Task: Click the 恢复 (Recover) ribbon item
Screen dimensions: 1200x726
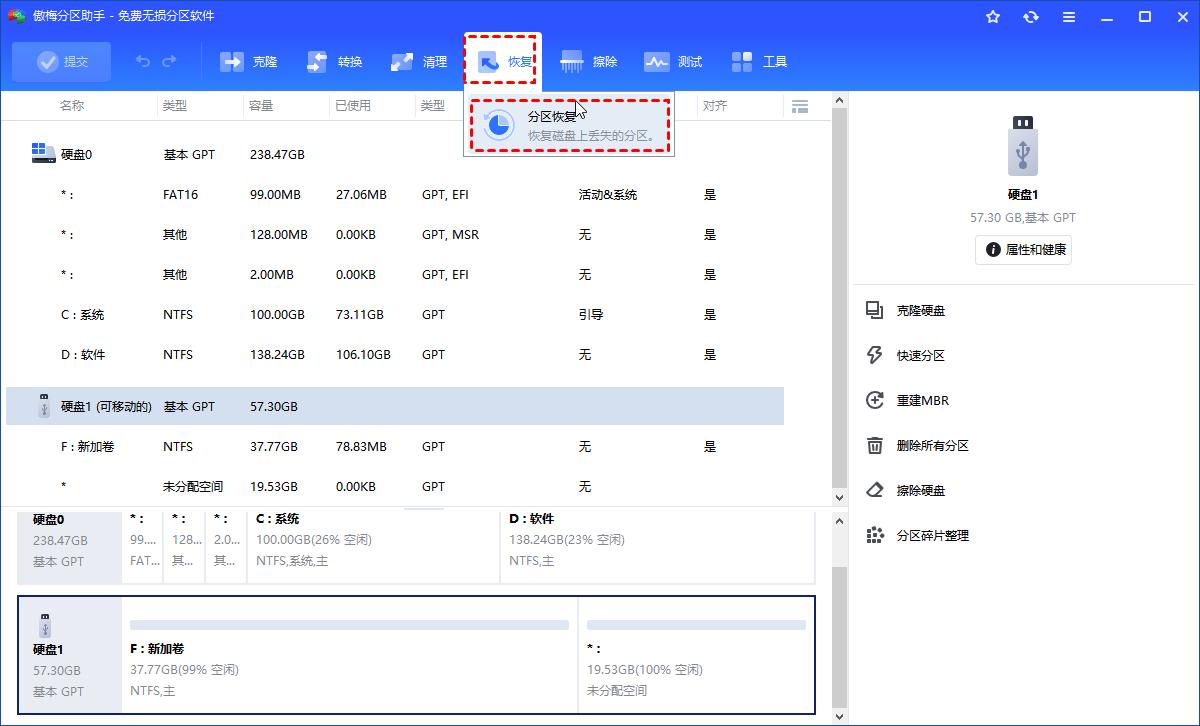Action: [501, 61]
